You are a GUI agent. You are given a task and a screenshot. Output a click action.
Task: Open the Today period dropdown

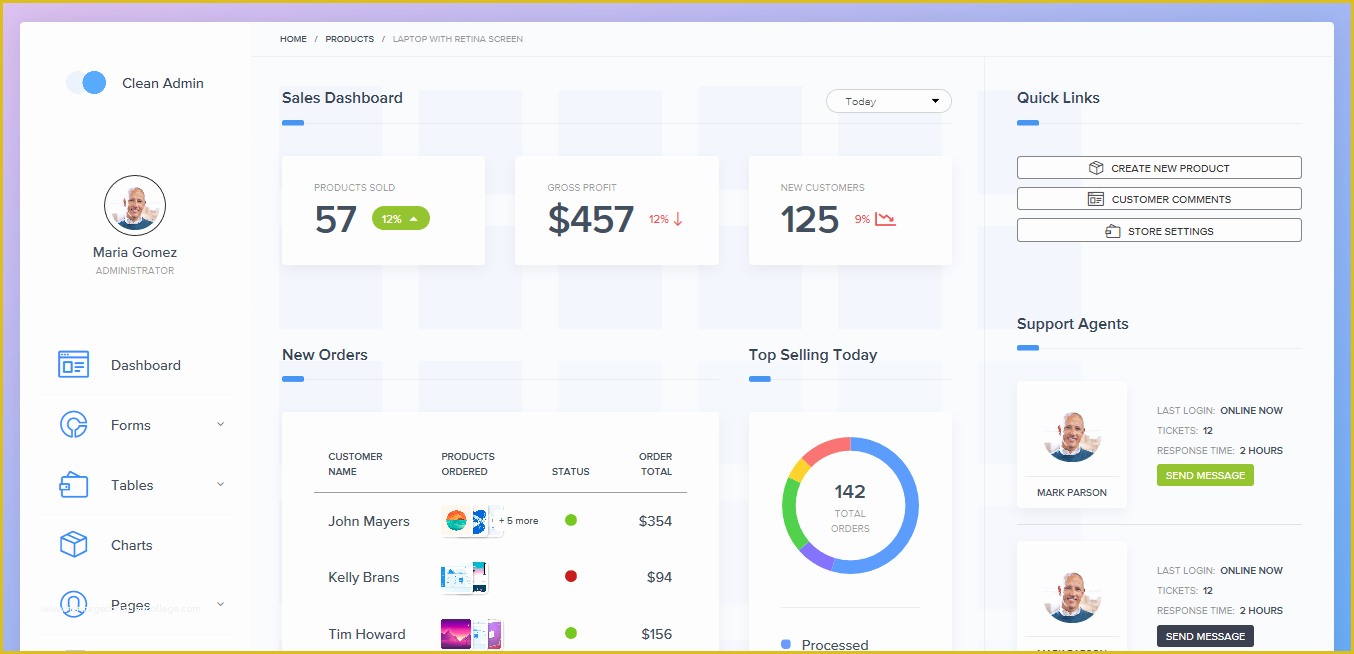(889, 101)
